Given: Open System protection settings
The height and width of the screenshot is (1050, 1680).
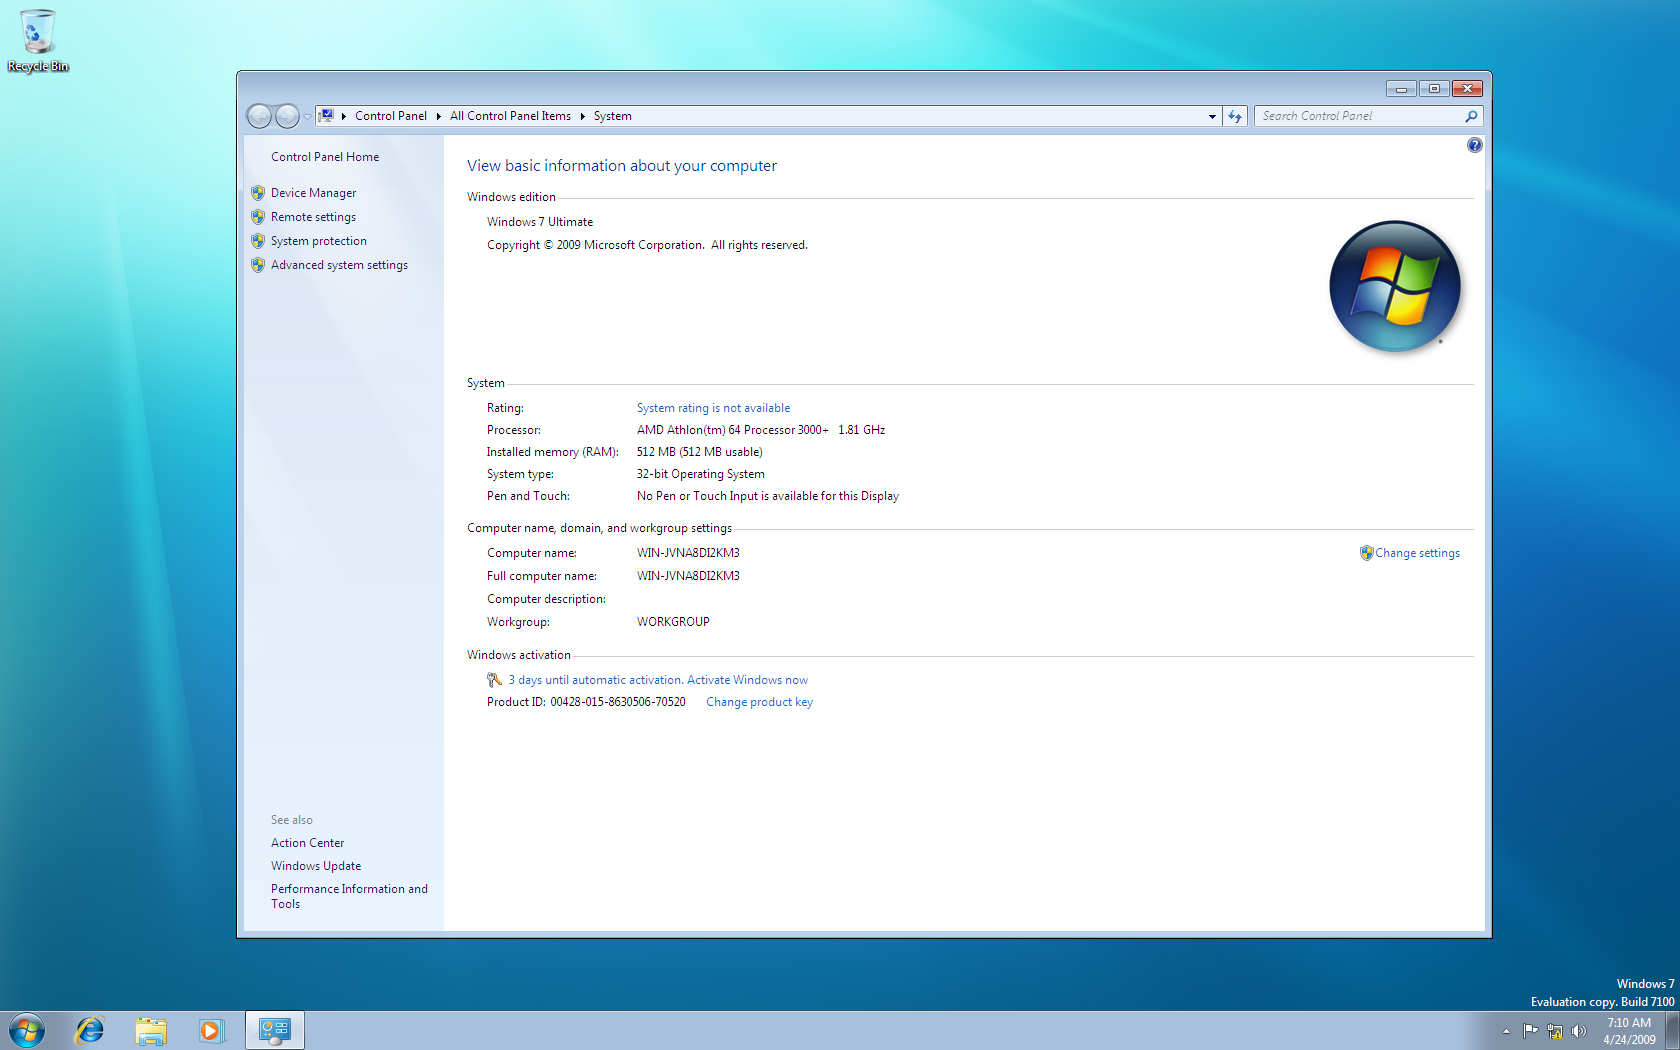Looking at the screenshot, I should 318,240.
